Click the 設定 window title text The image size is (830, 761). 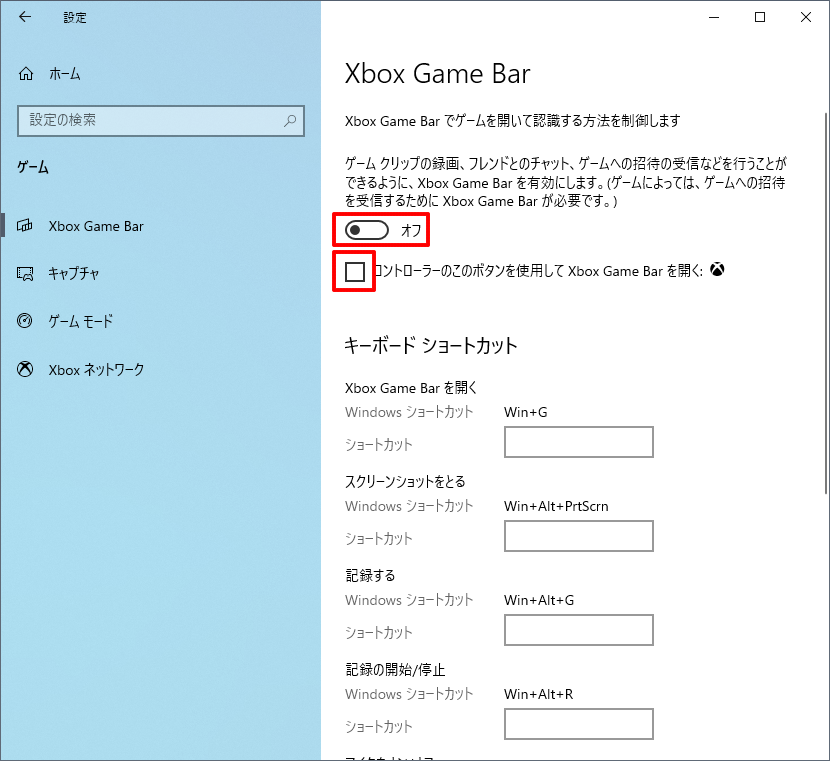pyautogui.click(x=75, y=17)
